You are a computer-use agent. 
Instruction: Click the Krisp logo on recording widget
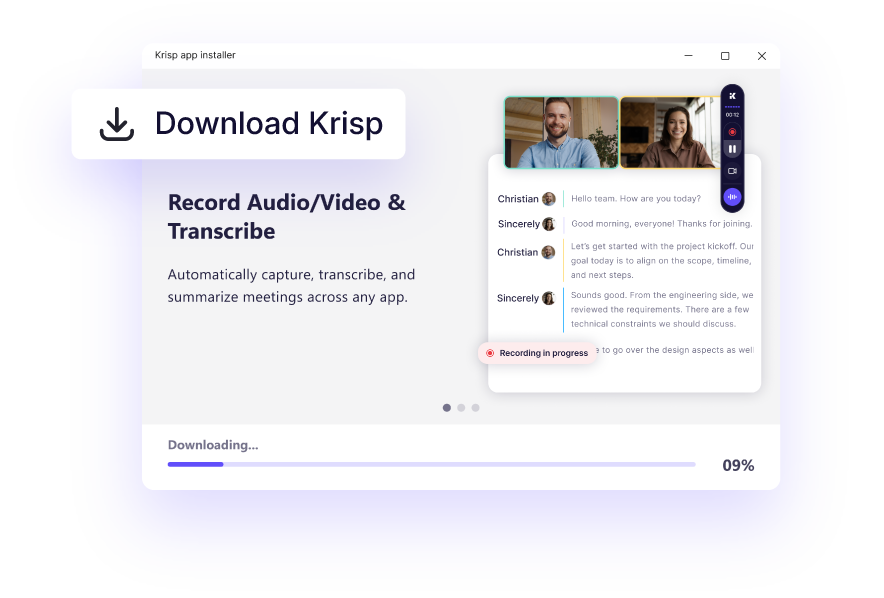click(732, 96)
